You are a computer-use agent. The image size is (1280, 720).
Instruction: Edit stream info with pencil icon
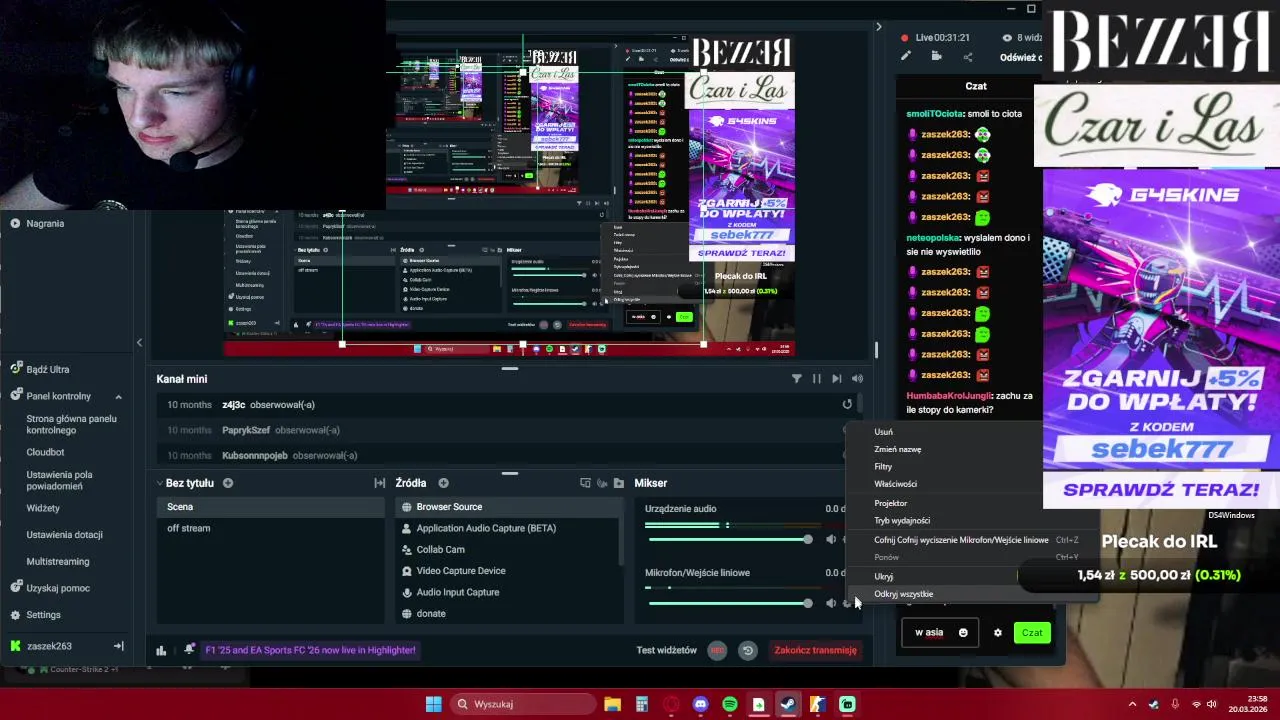[x=906, y=56]
